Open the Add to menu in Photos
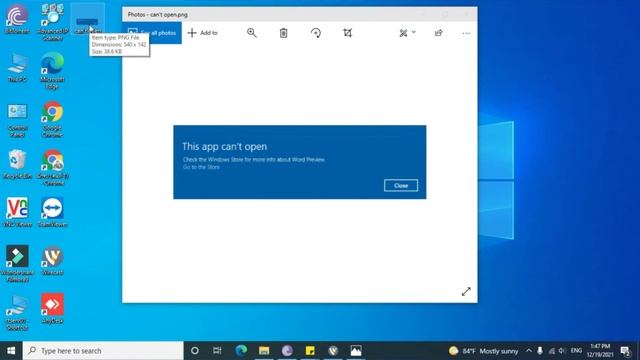This screenshot has width=640, height=360. (x=202, y=33)
